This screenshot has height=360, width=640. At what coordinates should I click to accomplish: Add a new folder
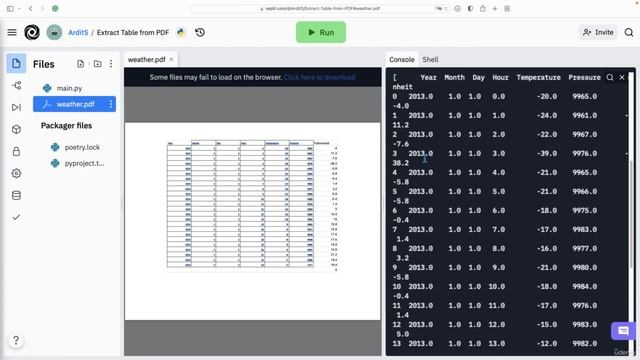pyautogui.click(x=98, y=64)
